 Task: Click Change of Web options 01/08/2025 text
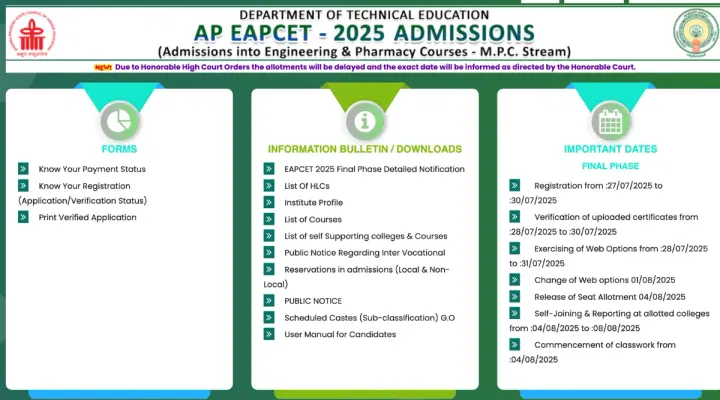pyautogui.click(x=605, y=280)
